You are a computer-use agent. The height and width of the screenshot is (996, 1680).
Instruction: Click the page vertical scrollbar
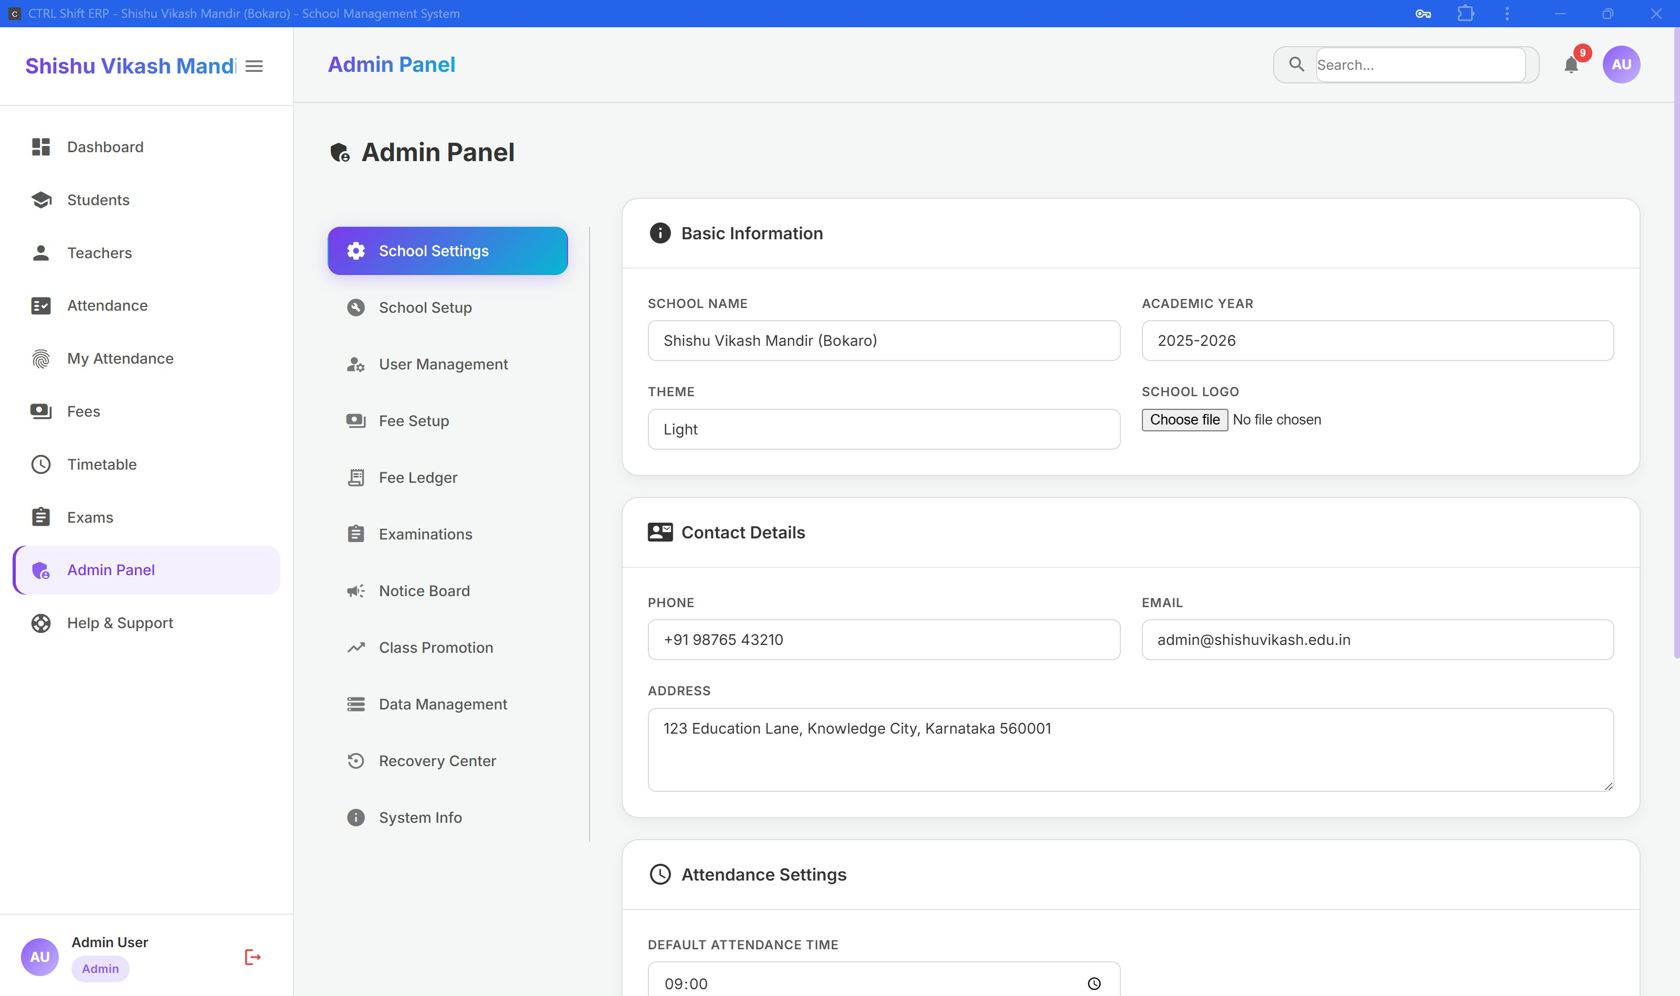(1676, 345)
